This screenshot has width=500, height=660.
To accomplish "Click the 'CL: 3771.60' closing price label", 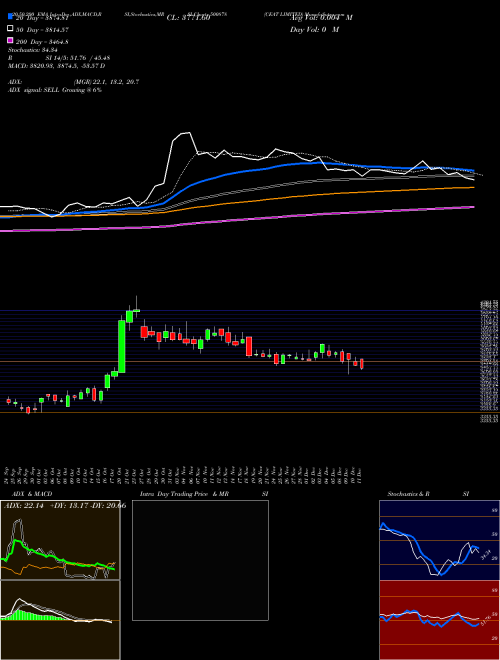I will click(x=188, y=18).
